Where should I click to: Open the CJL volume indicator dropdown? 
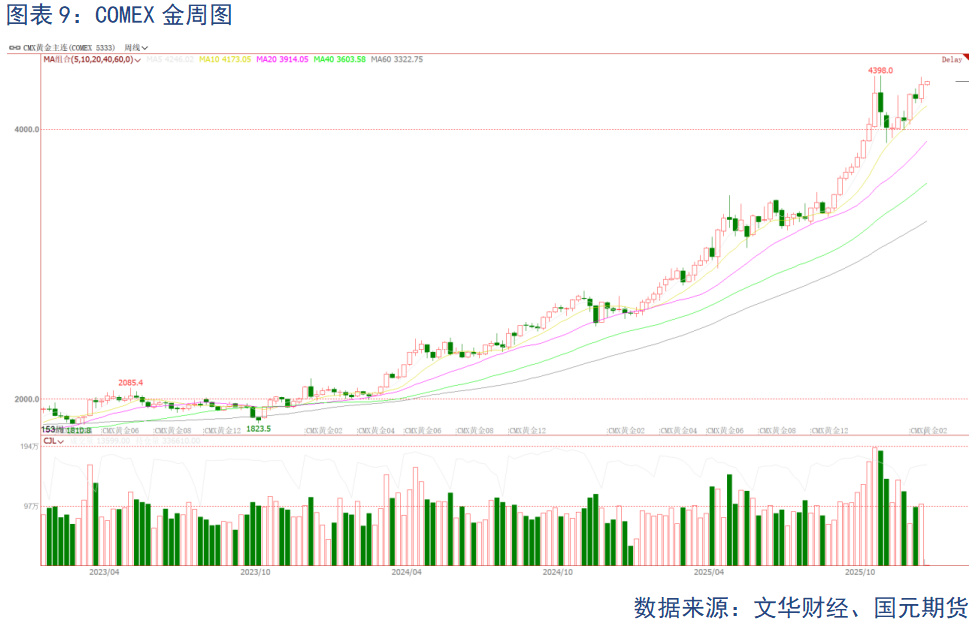(54, 441)
